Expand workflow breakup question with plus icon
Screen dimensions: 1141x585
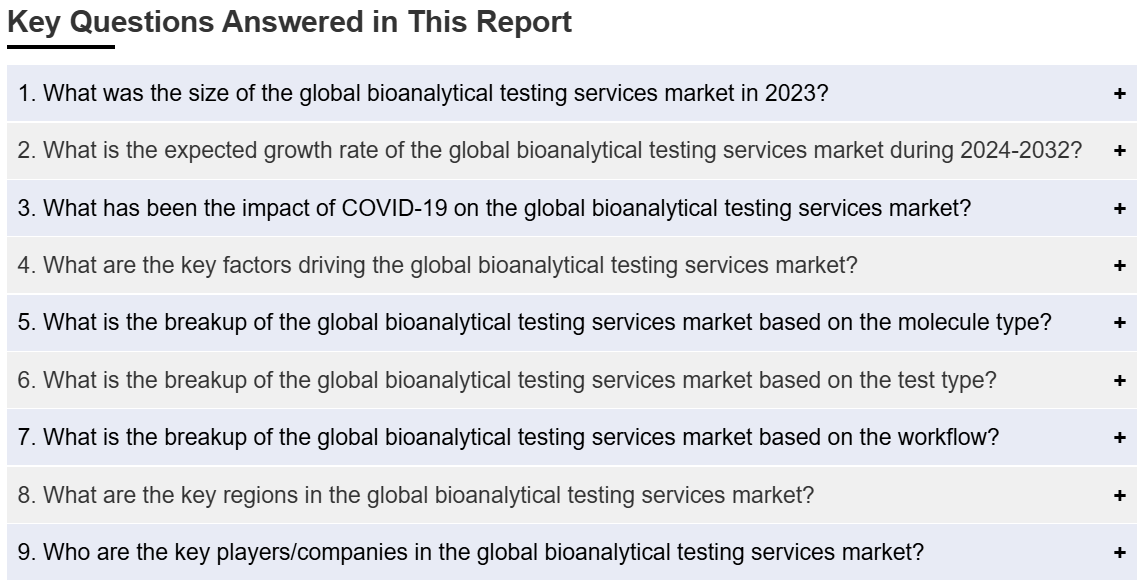point(1119,437)
